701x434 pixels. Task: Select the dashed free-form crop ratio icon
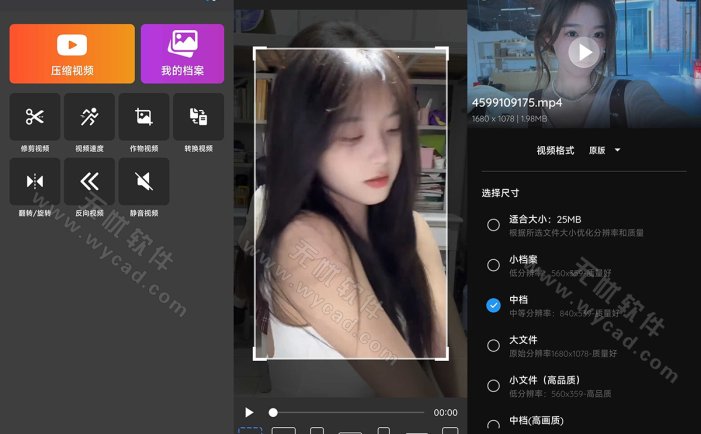(250, 430)
